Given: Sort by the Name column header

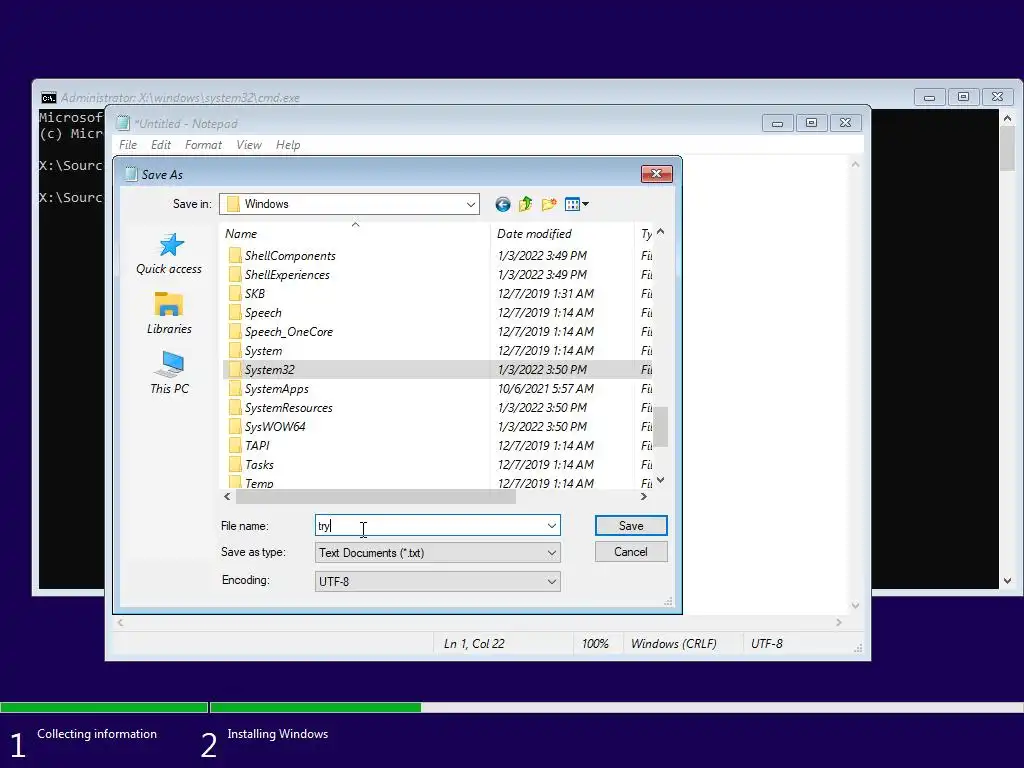Looking at the screenshot, I should [x=356, y=233].
